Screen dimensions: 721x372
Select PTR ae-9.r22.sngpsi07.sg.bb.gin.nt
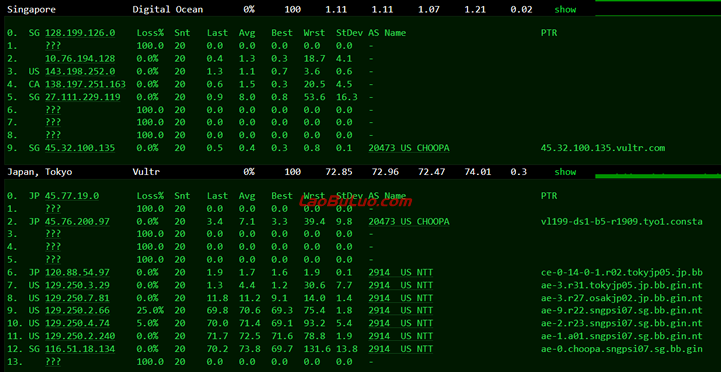tap(622, 310)
